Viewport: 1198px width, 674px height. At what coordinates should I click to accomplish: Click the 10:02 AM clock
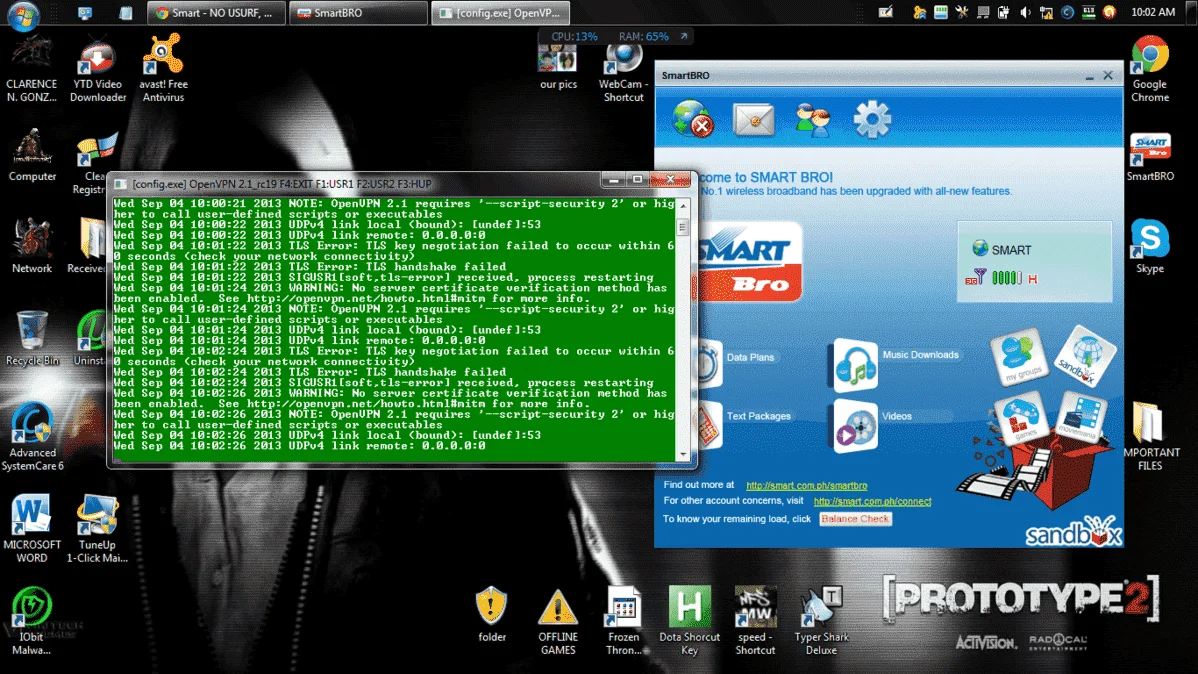click(1153, 12)
